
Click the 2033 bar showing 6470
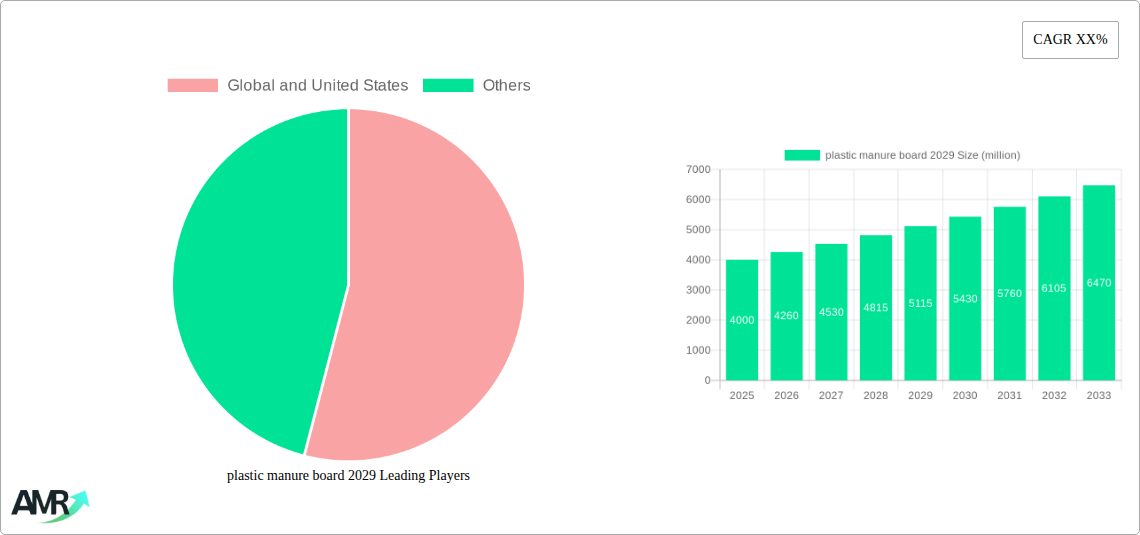click(x=1098, y=283)
